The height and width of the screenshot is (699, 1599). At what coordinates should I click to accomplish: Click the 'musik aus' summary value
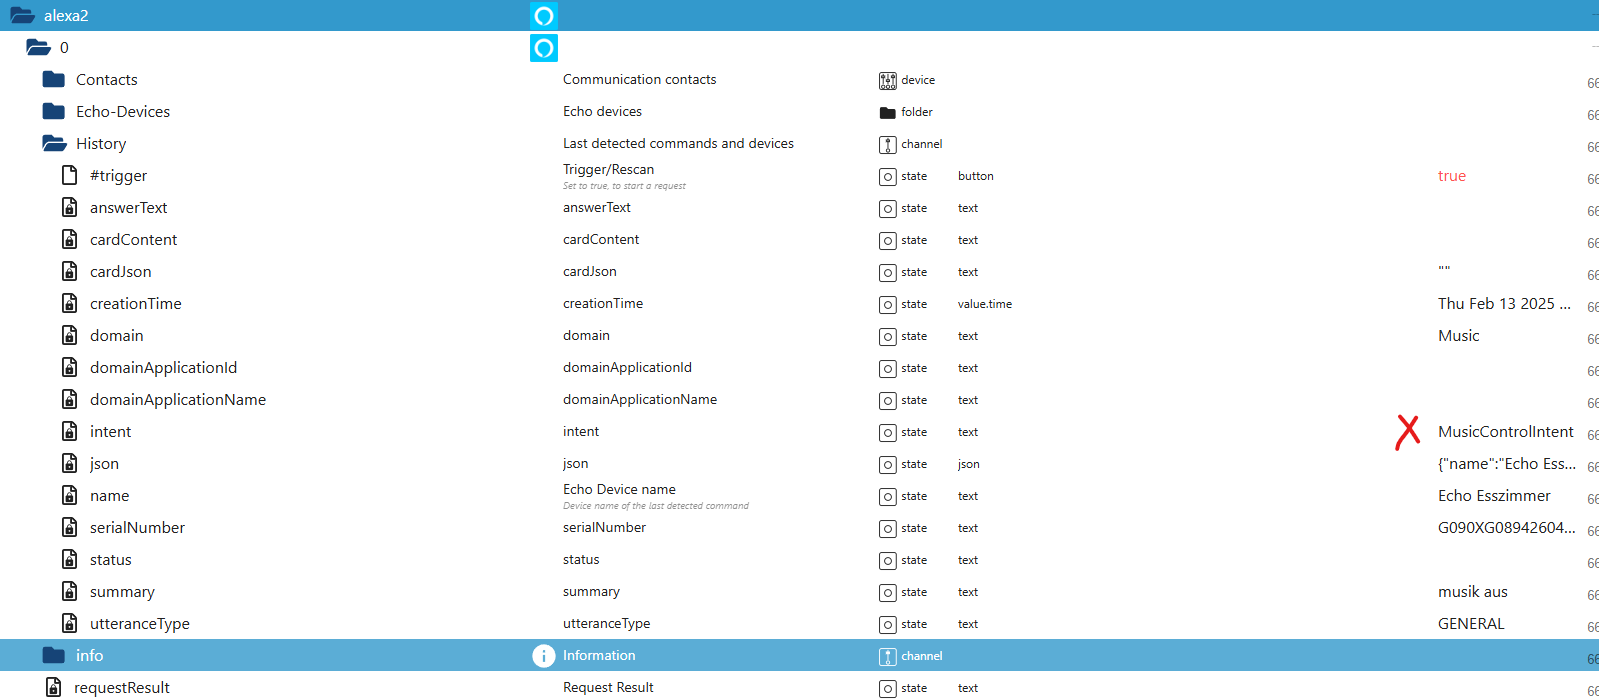pyautogui.click(x=1473, y=592)
